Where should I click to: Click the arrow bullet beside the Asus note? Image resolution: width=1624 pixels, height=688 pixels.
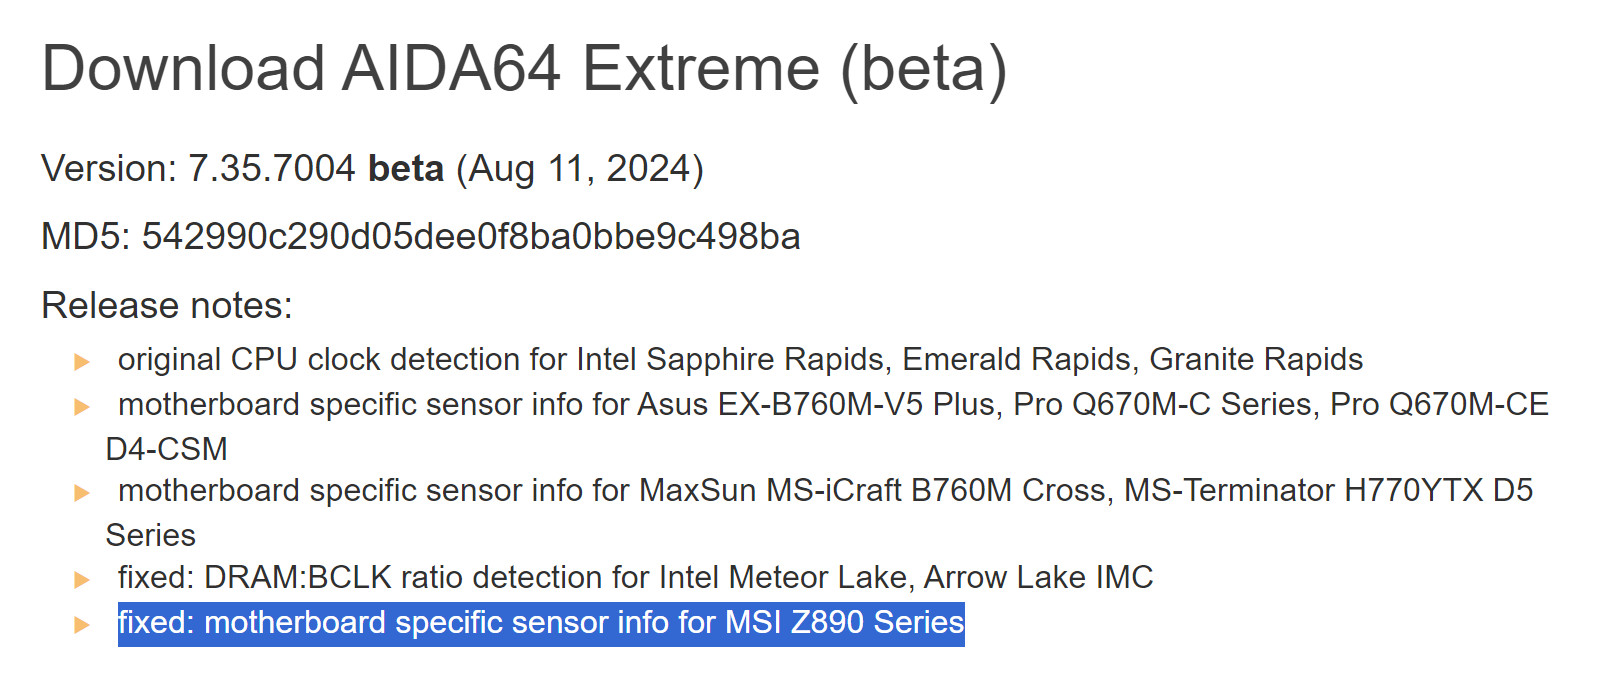[x=82, y=407]
